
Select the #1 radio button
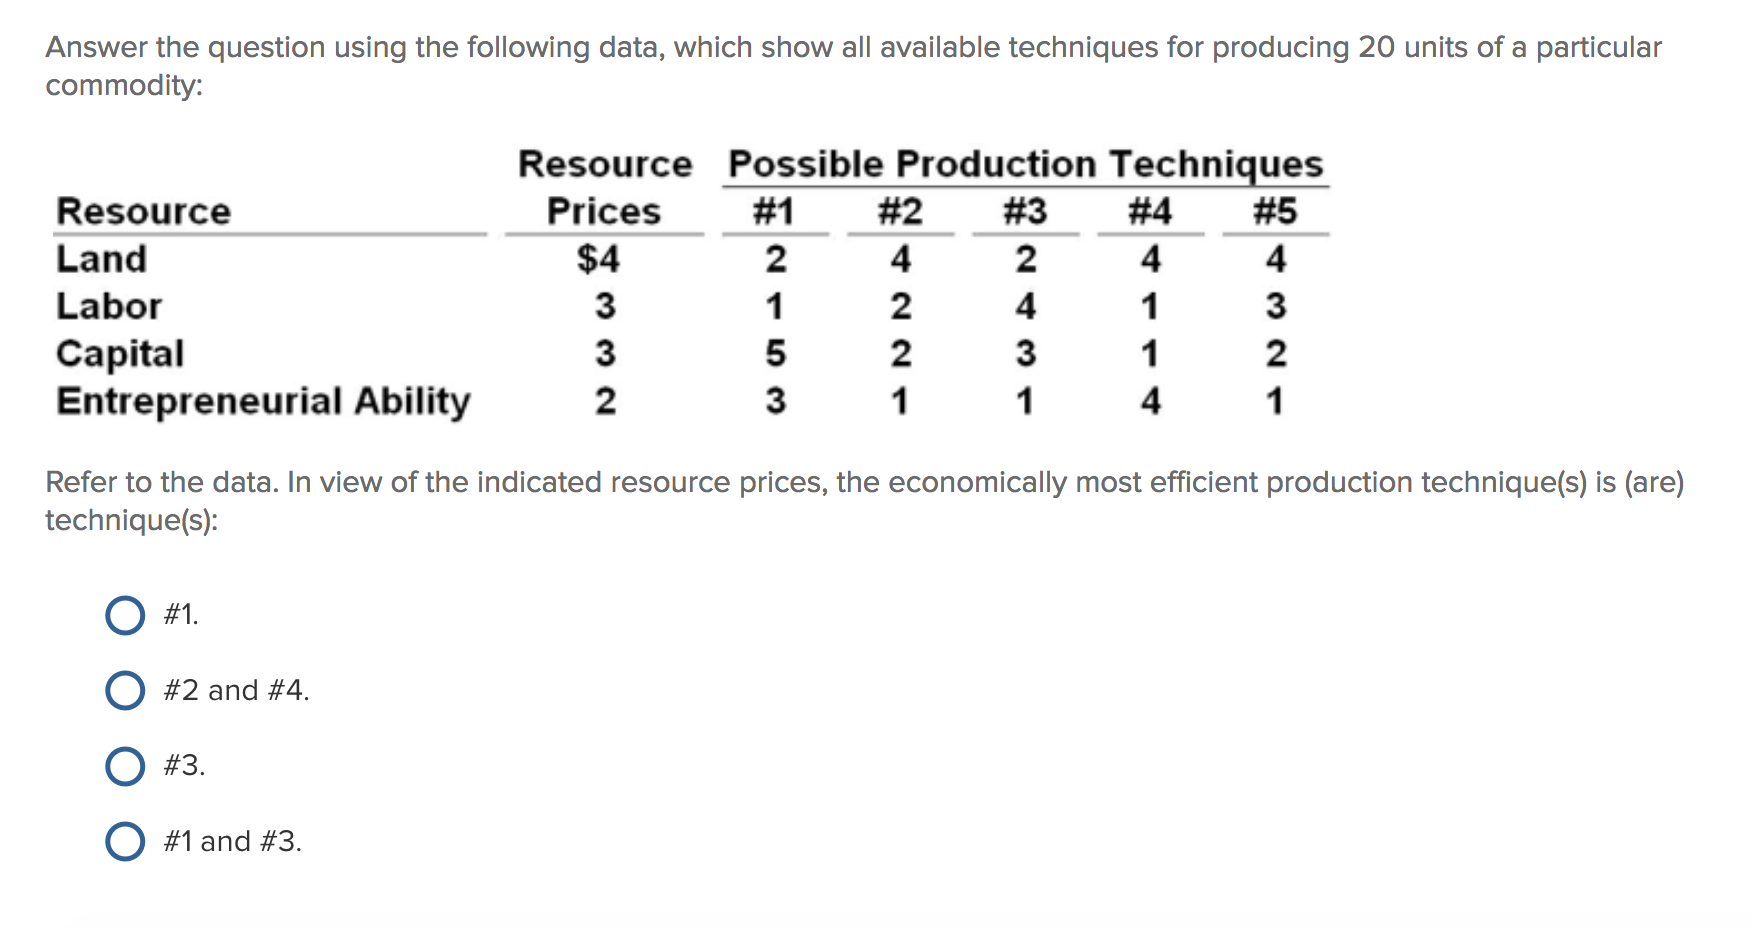point(124,616)
